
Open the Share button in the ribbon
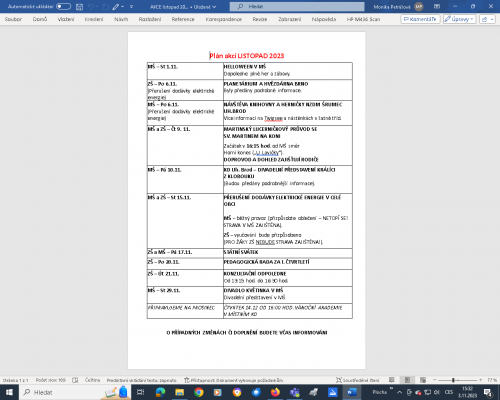487,19
